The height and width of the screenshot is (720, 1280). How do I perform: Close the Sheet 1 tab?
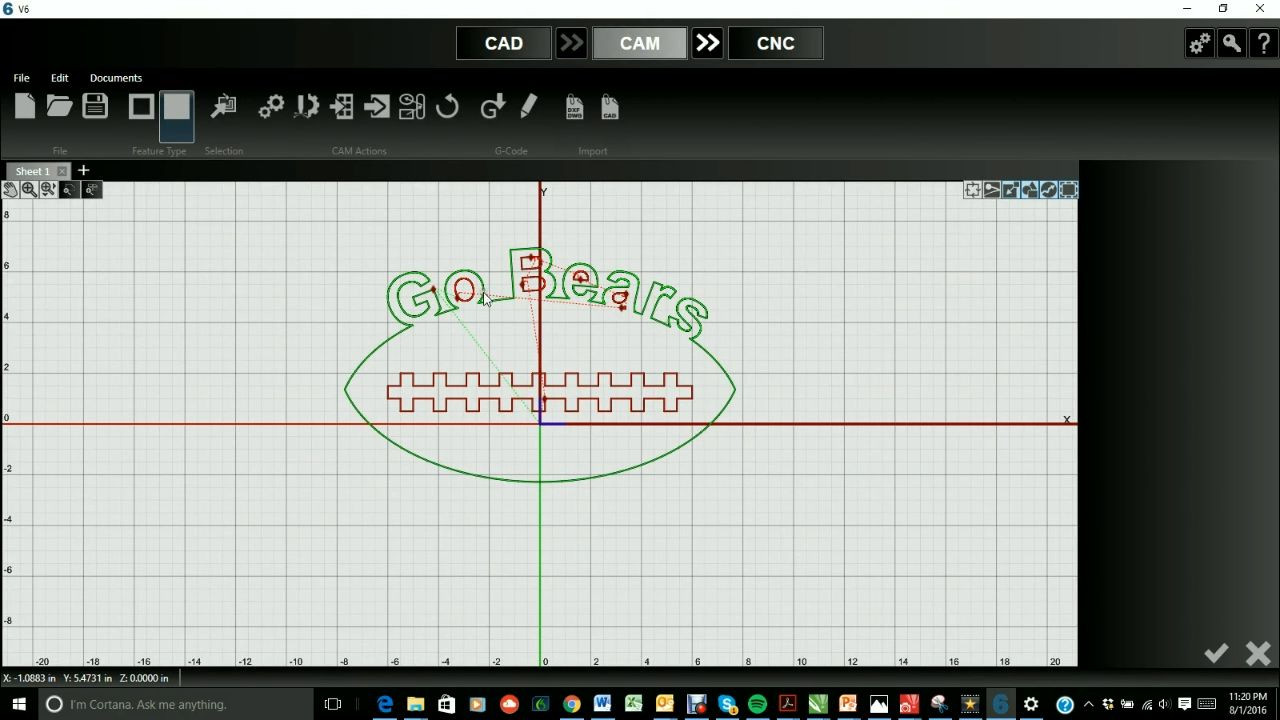click(x=62, y=171)
